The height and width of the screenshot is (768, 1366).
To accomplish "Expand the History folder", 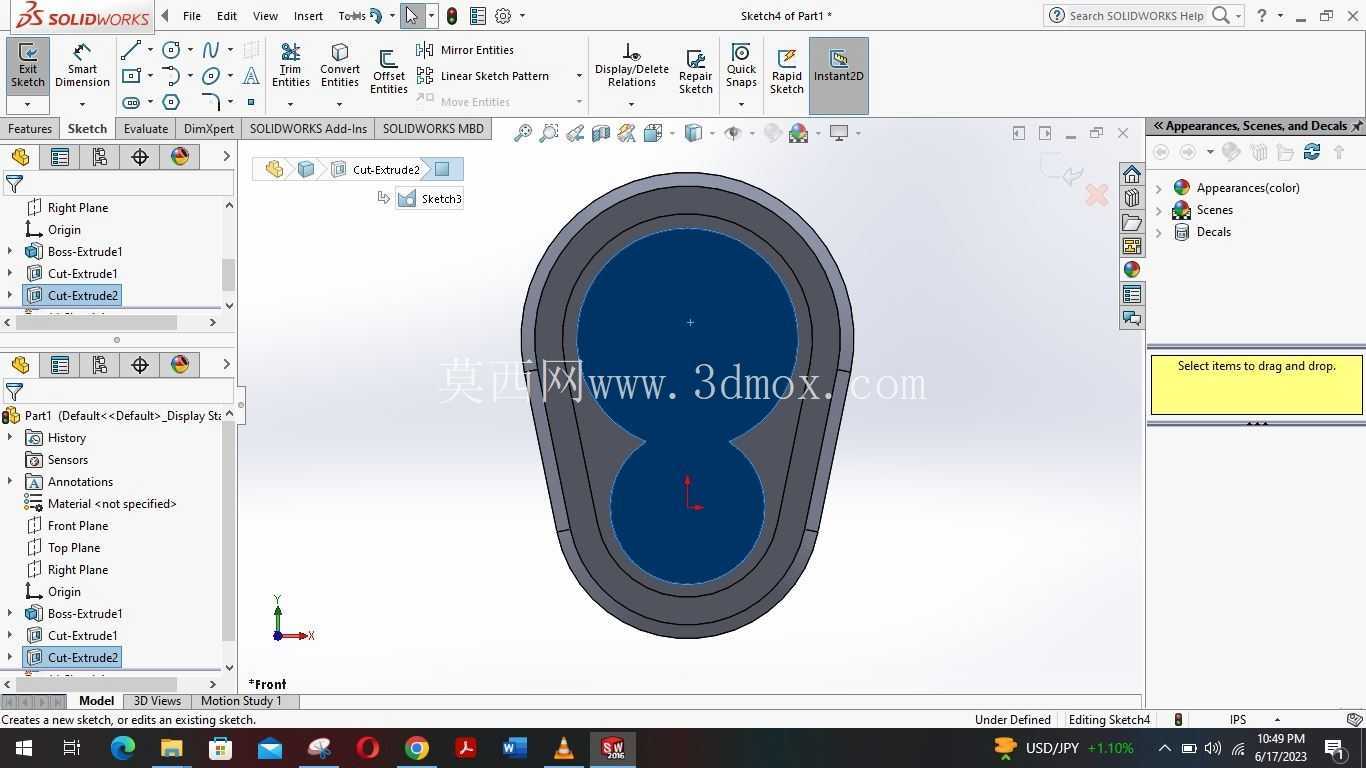I will [x=10, y=438].
